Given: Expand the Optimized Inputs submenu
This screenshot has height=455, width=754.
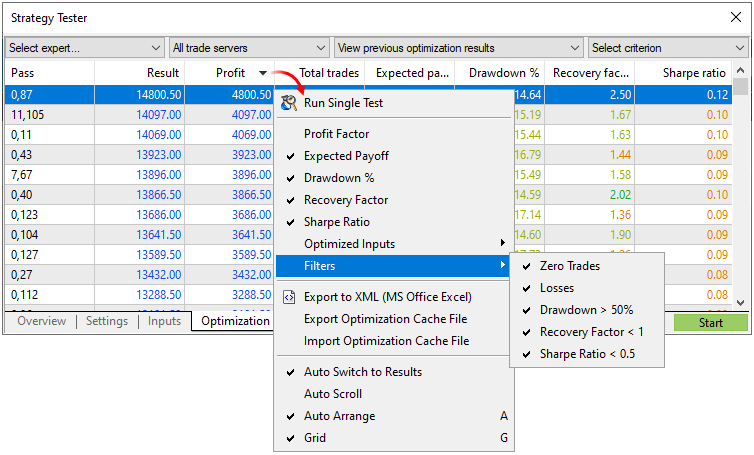Looking at the screenshot, I should coord(393,244).
